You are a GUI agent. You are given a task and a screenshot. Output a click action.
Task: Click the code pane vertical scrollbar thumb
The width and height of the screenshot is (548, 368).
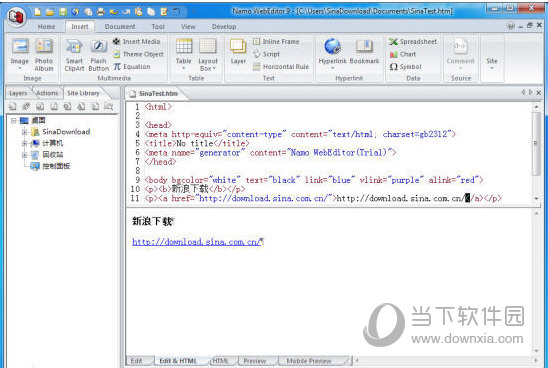(x=536, y=143)
